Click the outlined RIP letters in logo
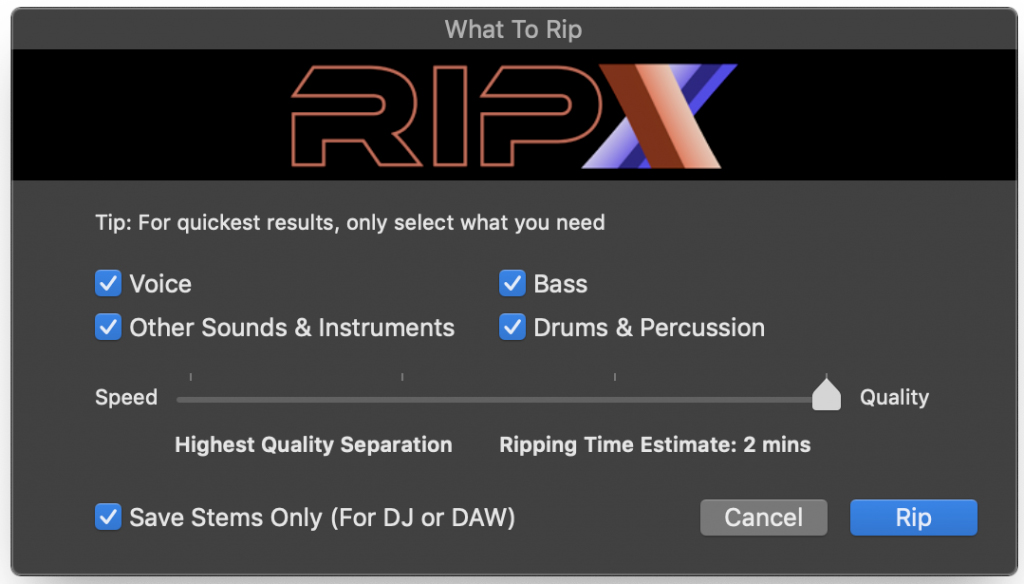The width and height of the screenshot is (1024, 584). (446, 116)
